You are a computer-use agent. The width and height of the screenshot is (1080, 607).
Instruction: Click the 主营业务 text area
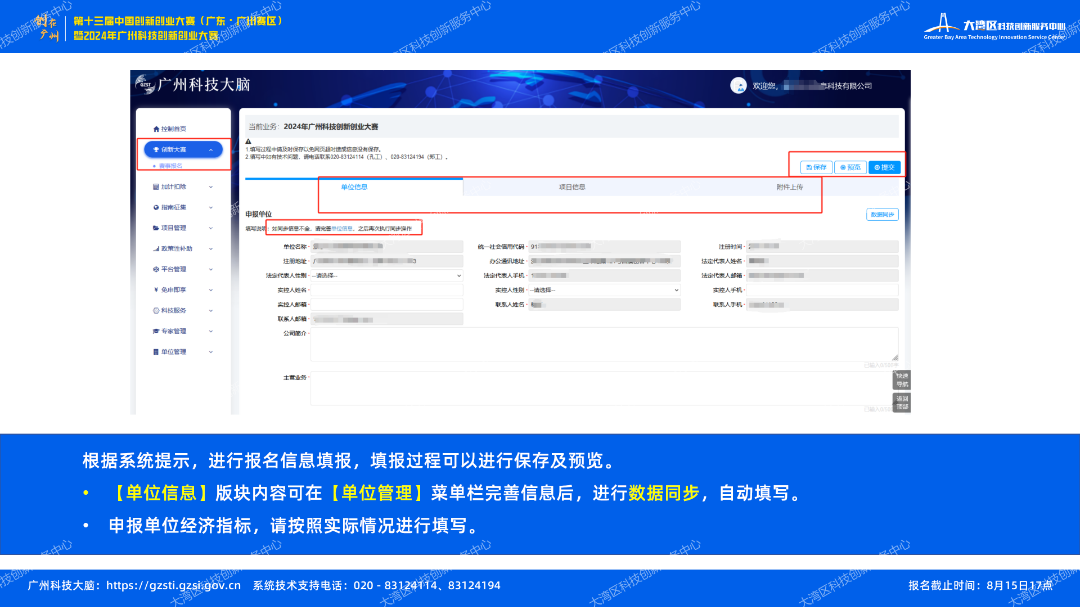click(x=604, y=389)
